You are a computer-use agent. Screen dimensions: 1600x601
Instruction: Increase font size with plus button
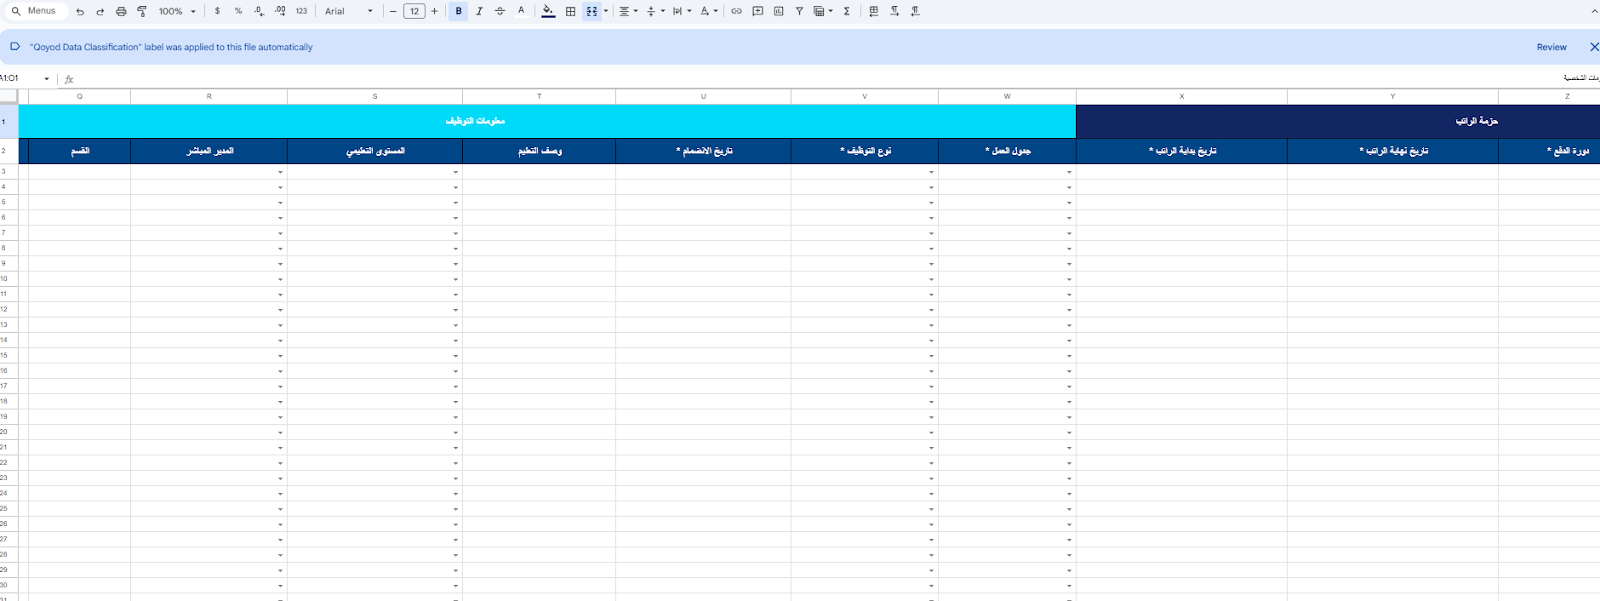coord(434,11)
